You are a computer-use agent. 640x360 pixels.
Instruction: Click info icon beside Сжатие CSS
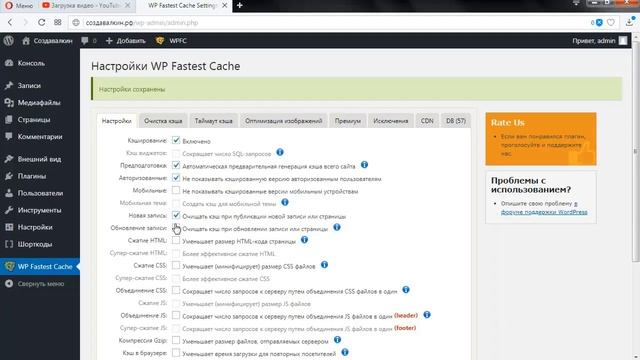click(x=324, y=265)
